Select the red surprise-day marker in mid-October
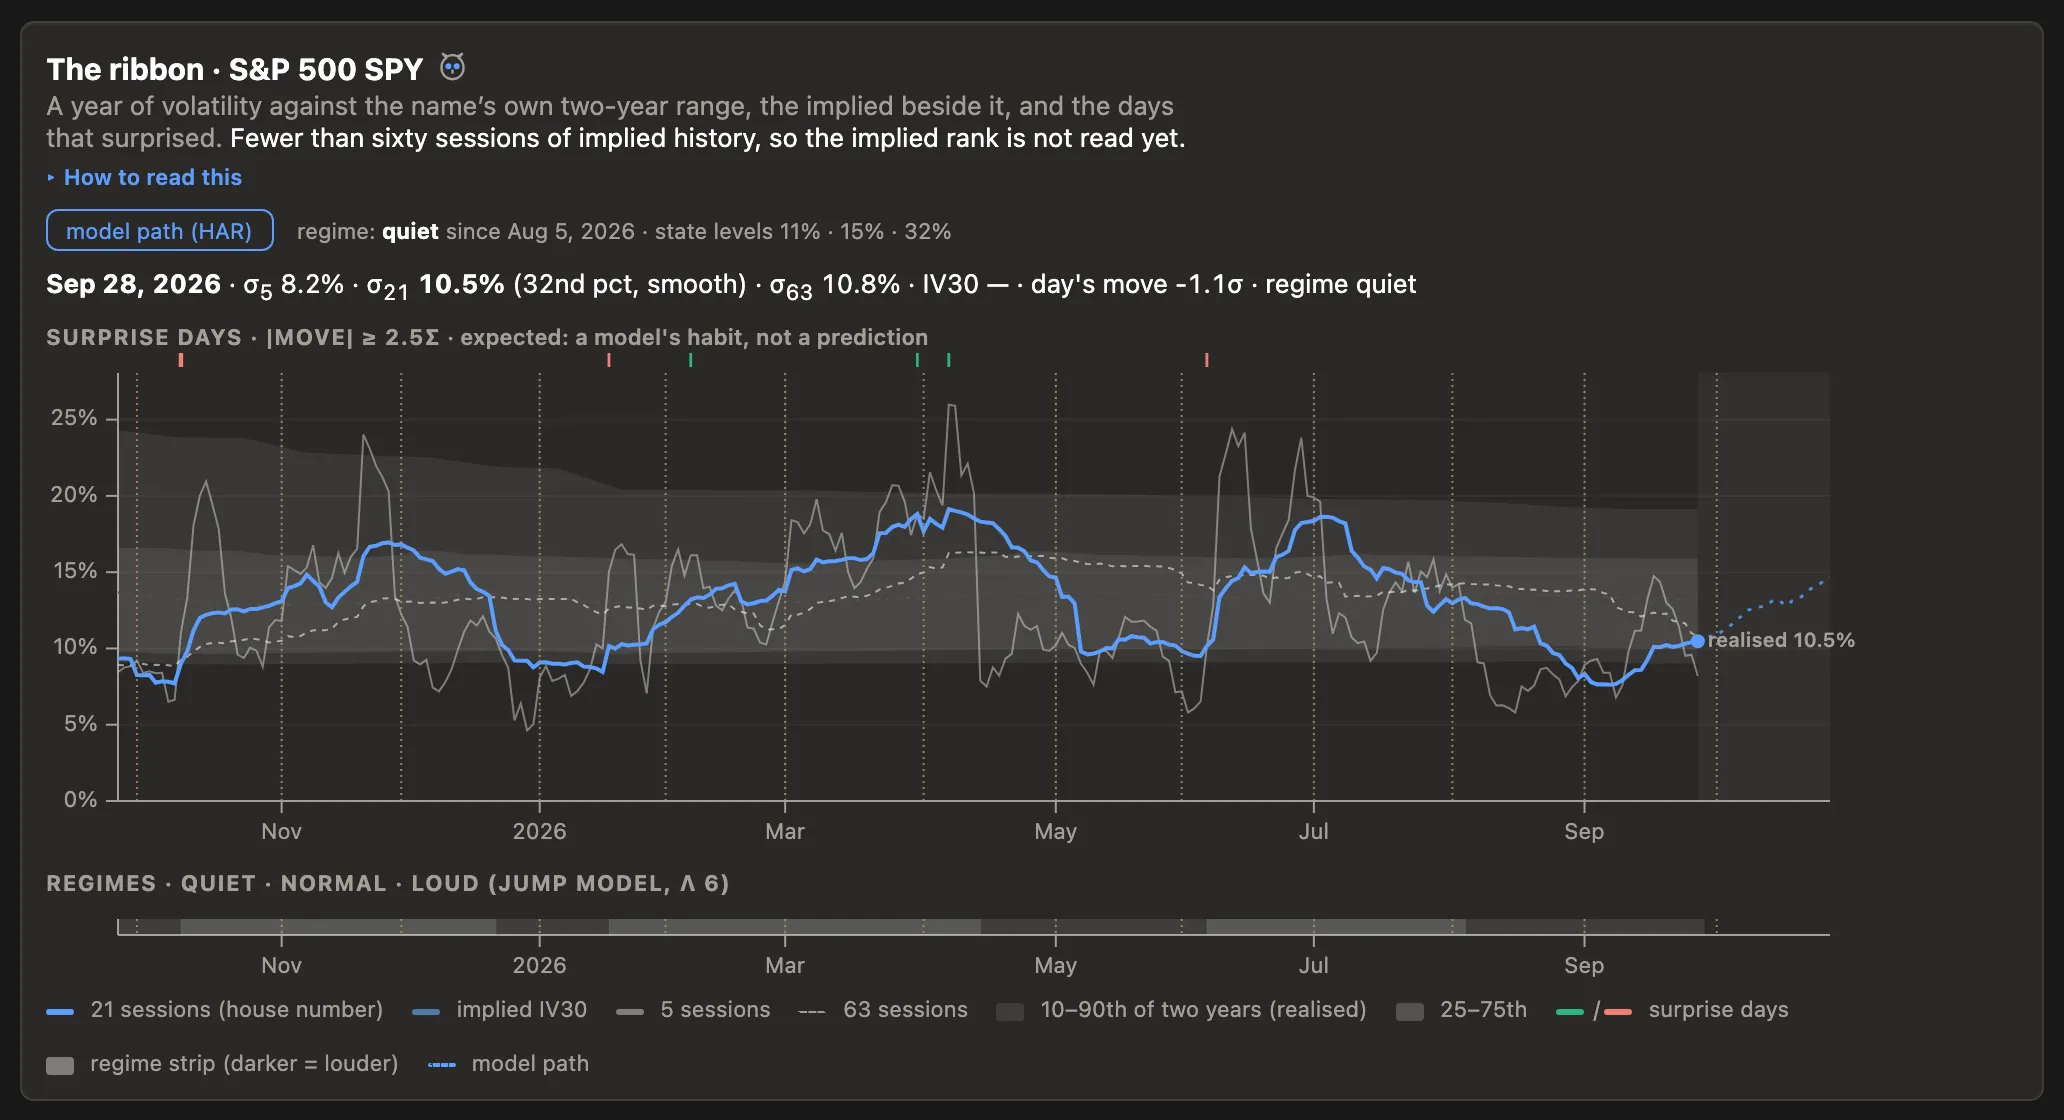Image resolution: width=2064 pixels, height=1120 pixels. (181, 360)
